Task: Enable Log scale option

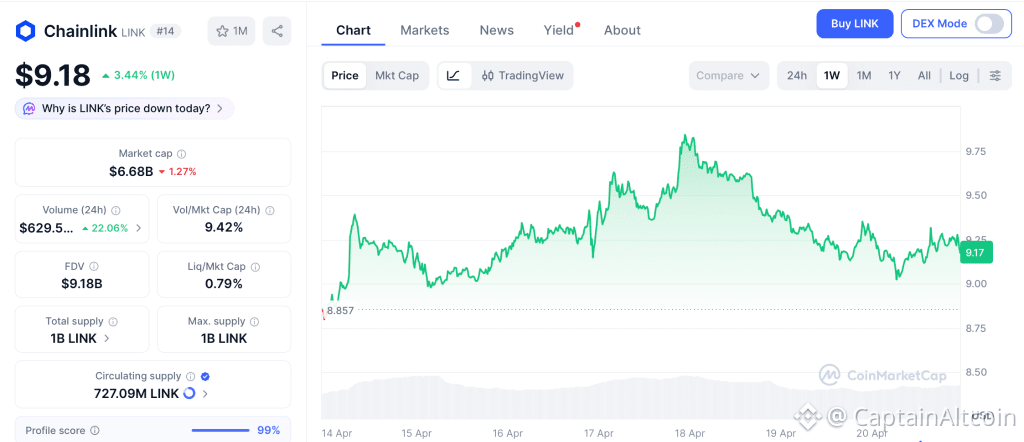Action: point(959,75)
